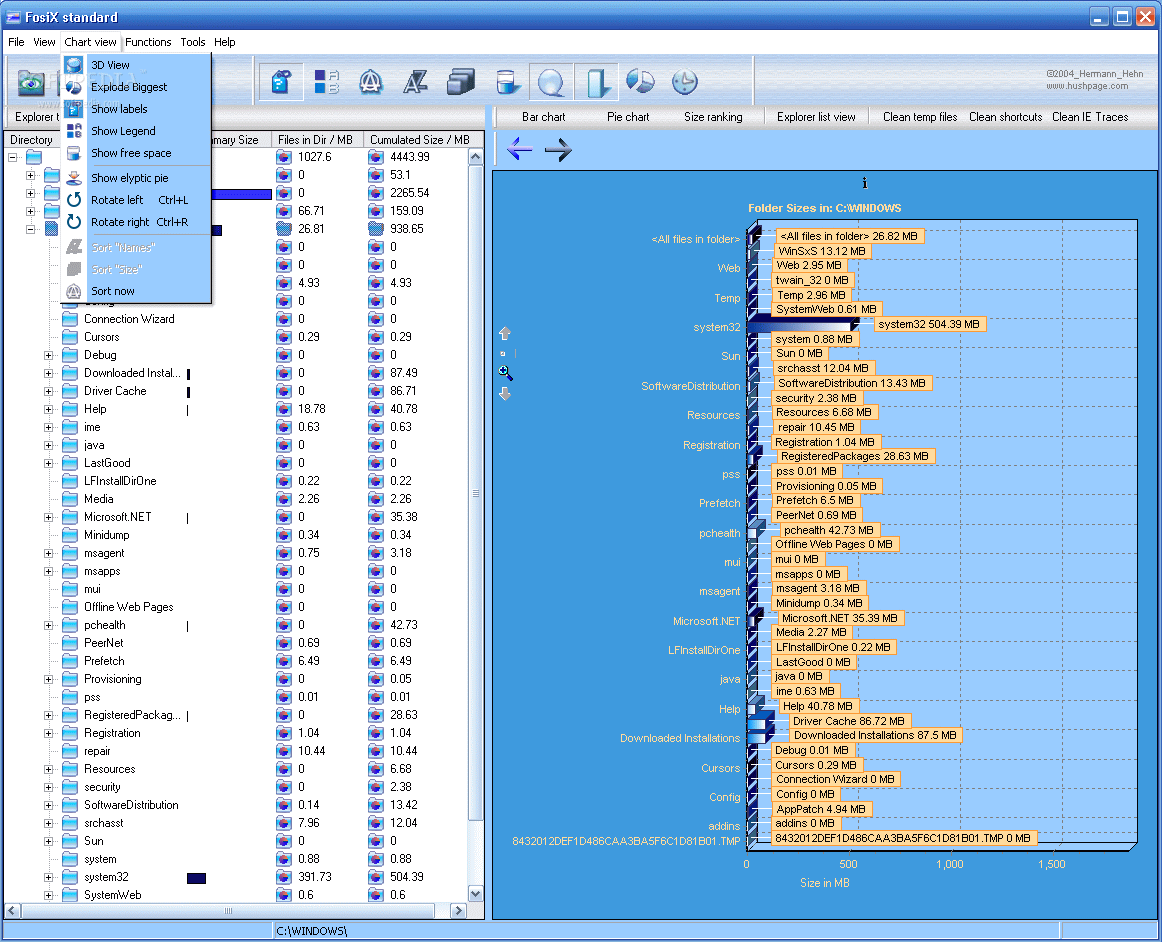
Task: Click the vertical scrollbar down arrow
Action: 476,894
